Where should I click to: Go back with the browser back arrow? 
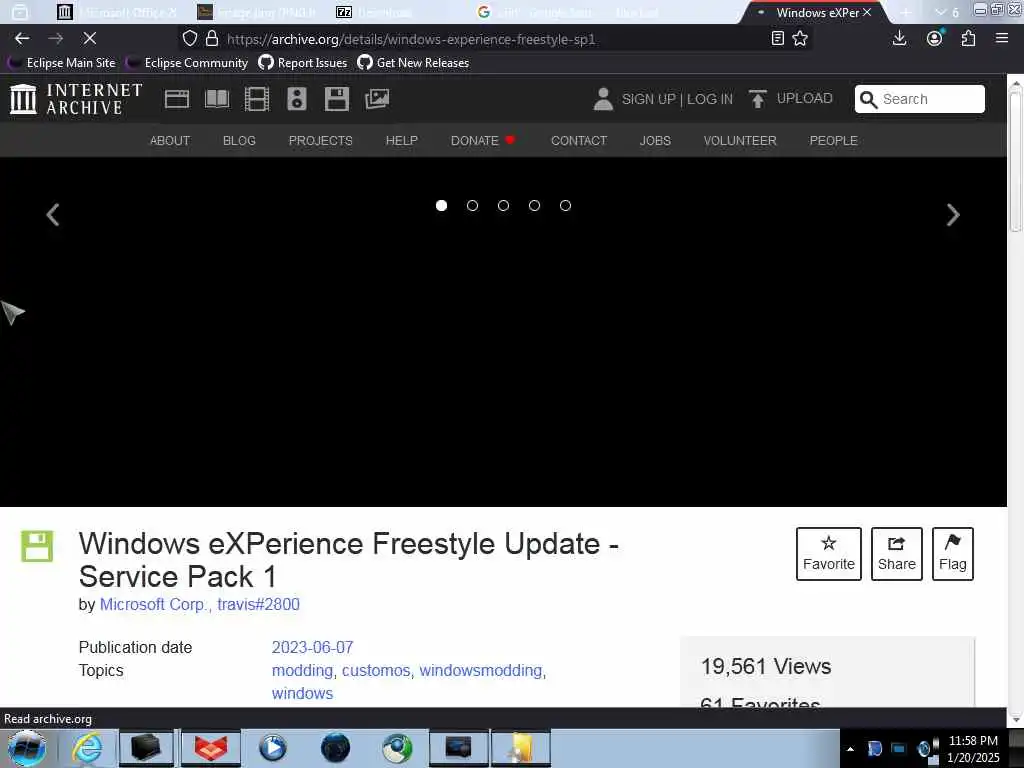(22, 39)
